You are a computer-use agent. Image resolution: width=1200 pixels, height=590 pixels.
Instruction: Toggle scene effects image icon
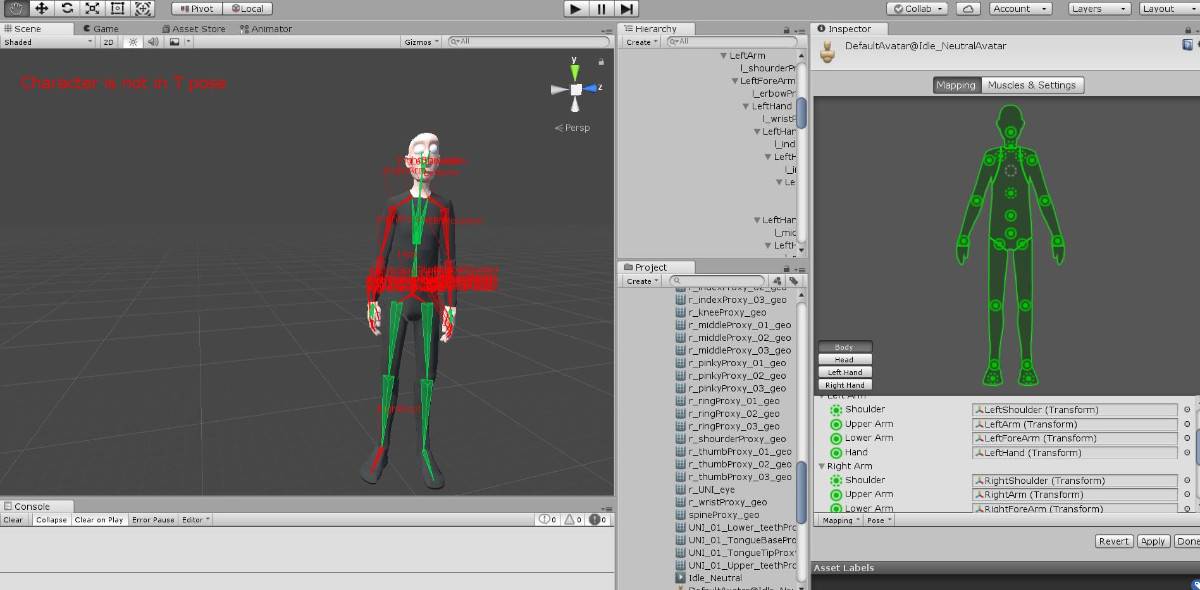[x=175, y=42]
